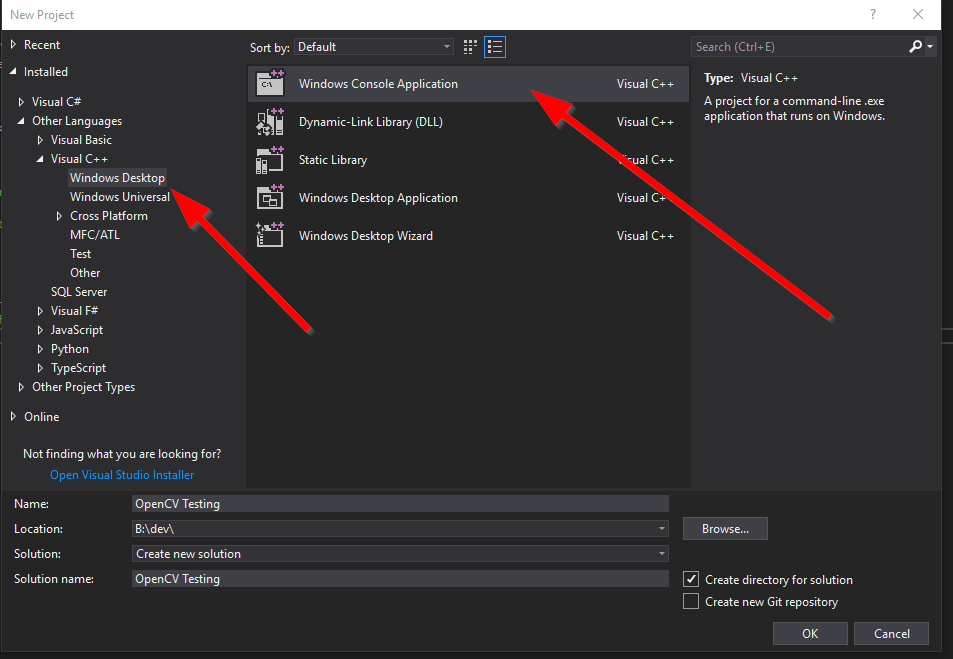
Task: Click the Windows Desktop Application template icon
Action: click(270, 198)
